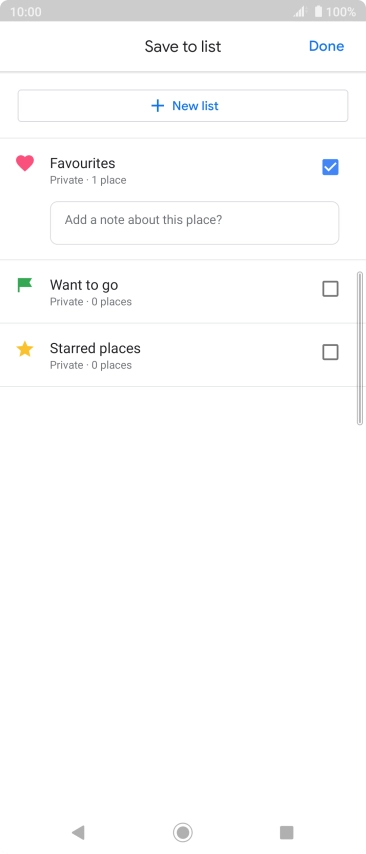The image size is (366, 854).
Task: Tap the Save to list header title
Action: point(183,46)
